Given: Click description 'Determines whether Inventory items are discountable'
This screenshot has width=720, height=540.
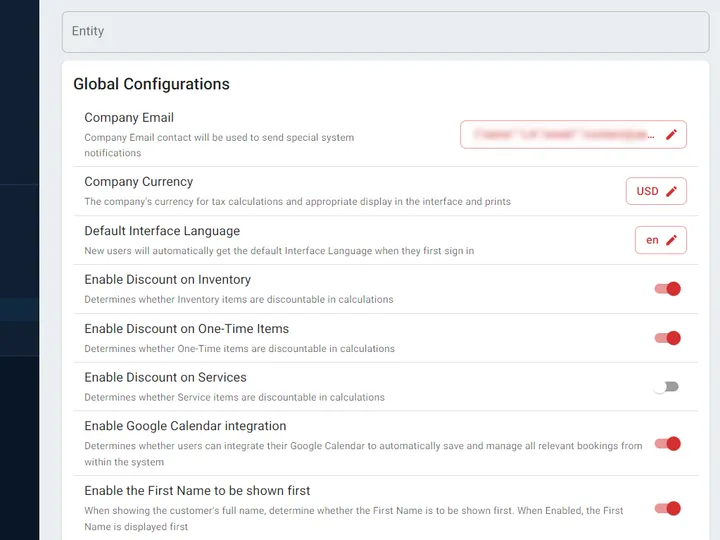Looking at the screenshot, I should [239, 299].
